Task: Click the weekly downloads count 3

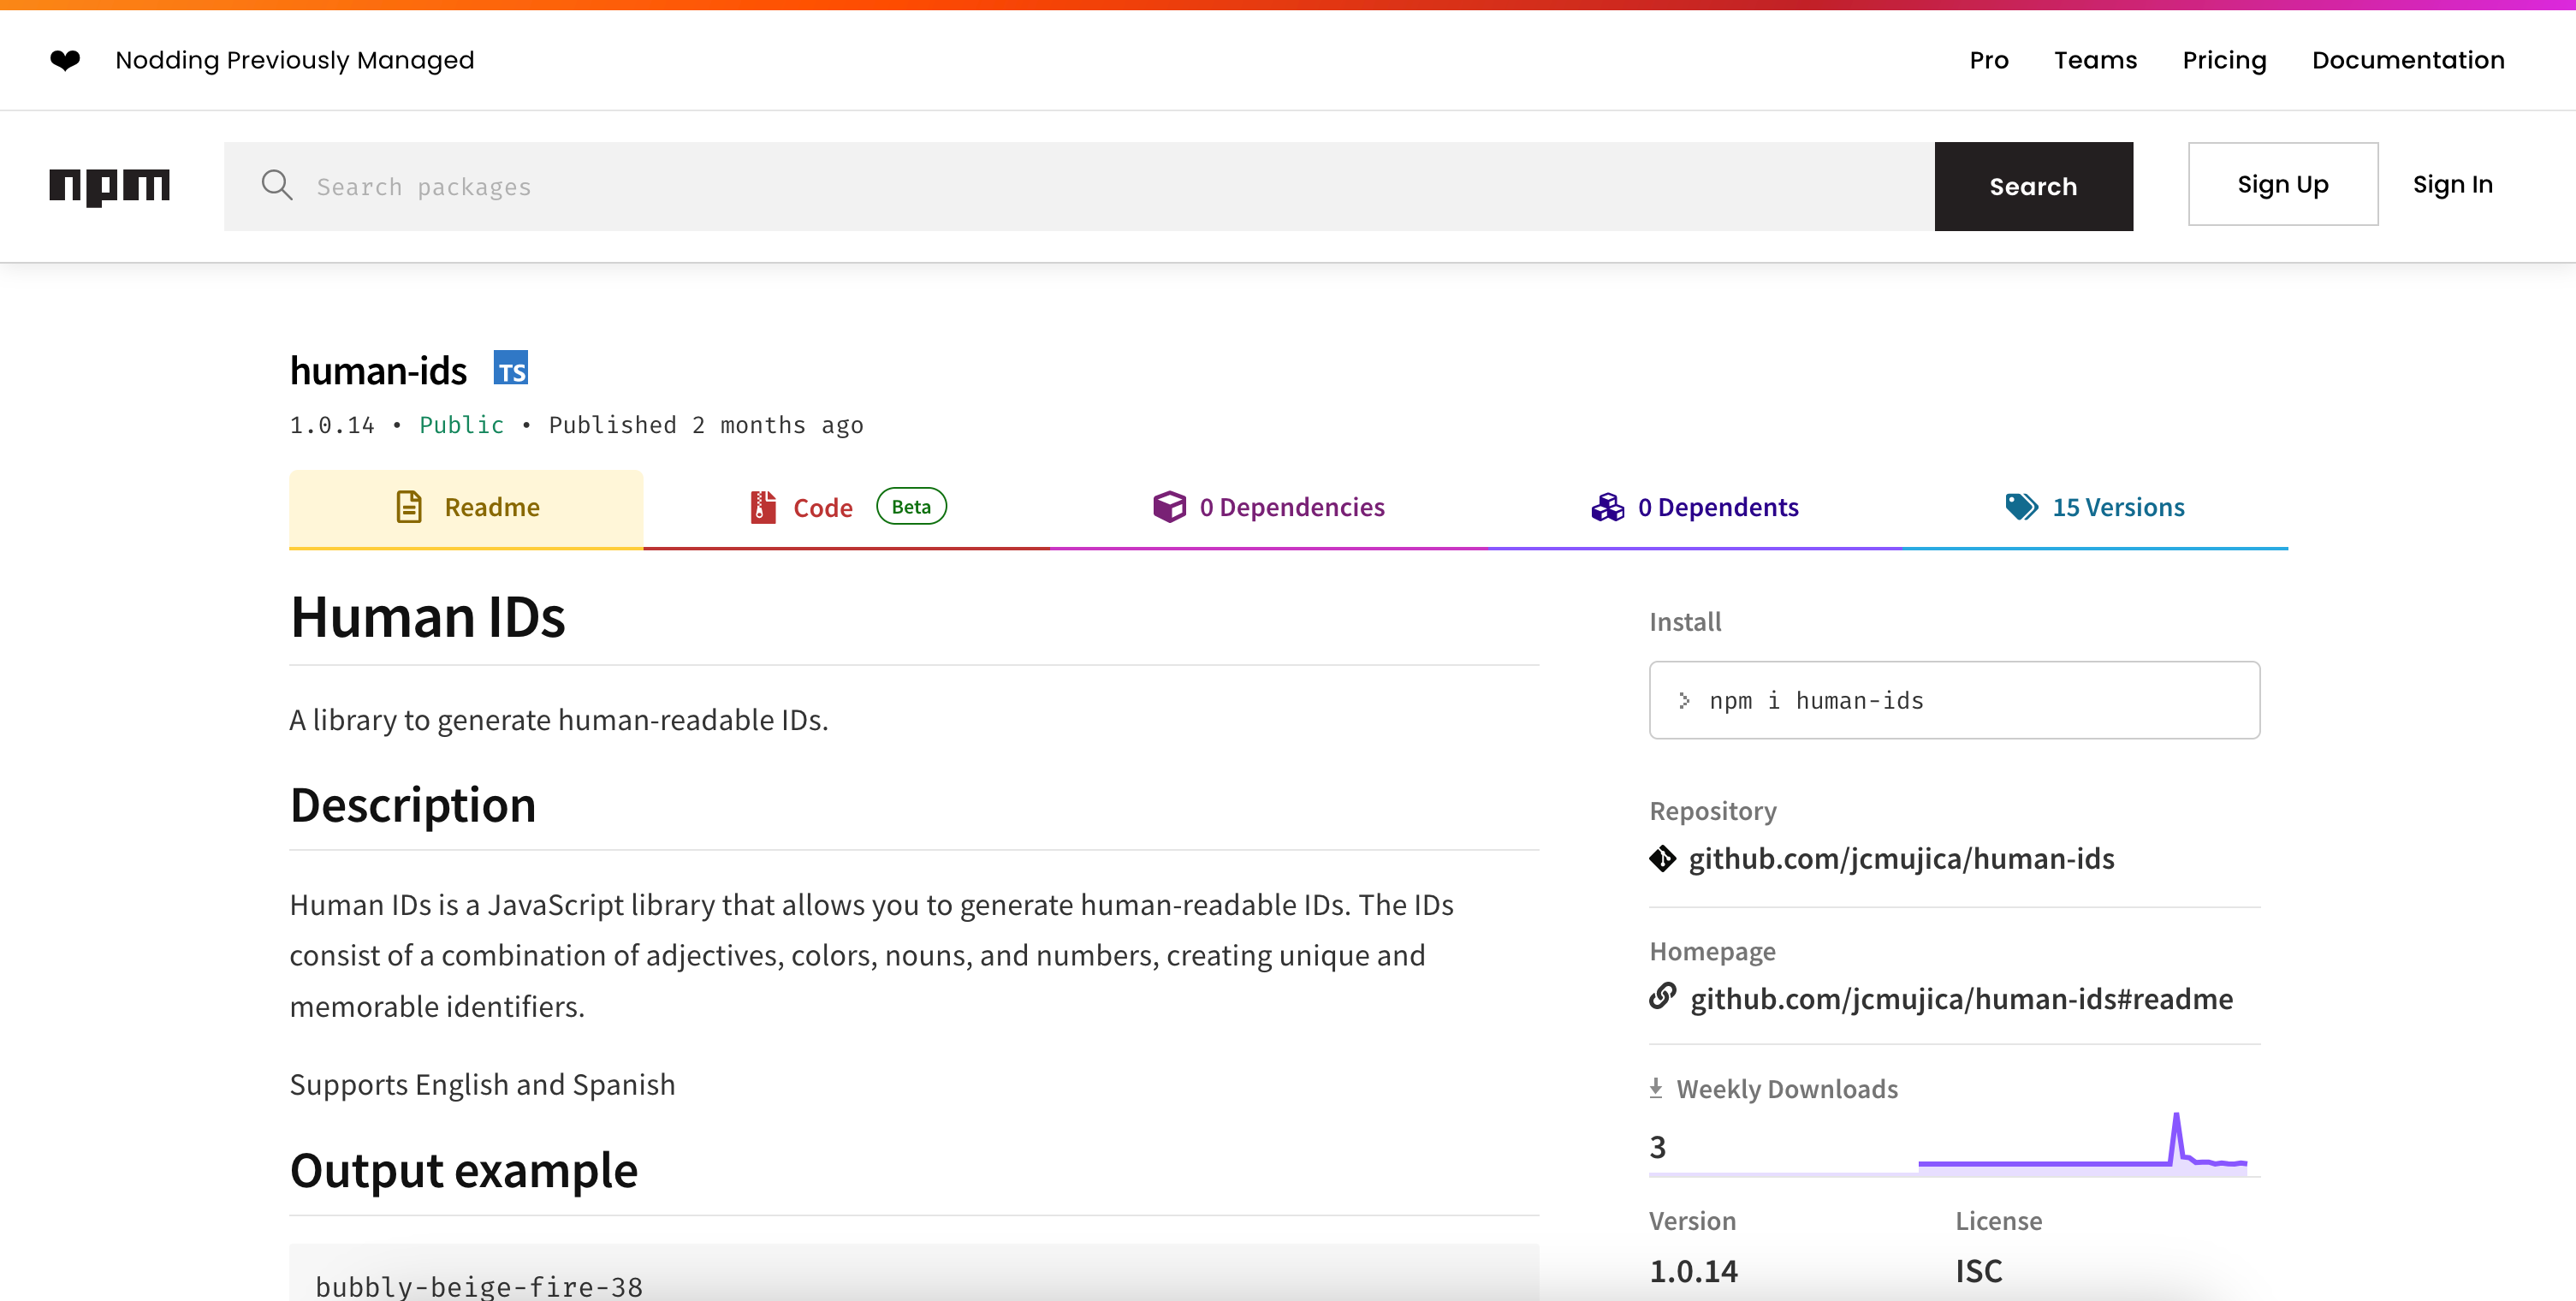Action: [1658, 1147]
